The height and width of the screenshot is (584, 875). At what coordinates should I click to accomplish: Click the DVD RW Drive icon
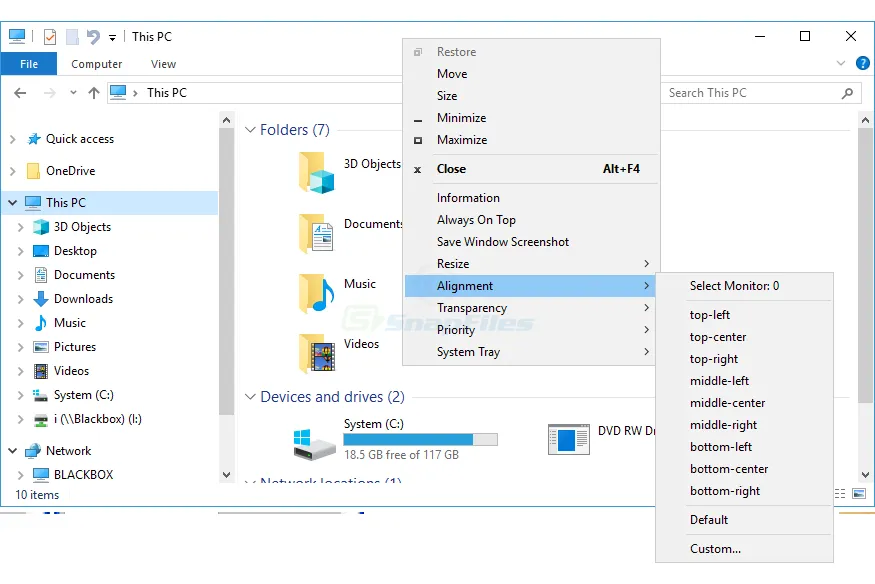[x=569, y=440]
